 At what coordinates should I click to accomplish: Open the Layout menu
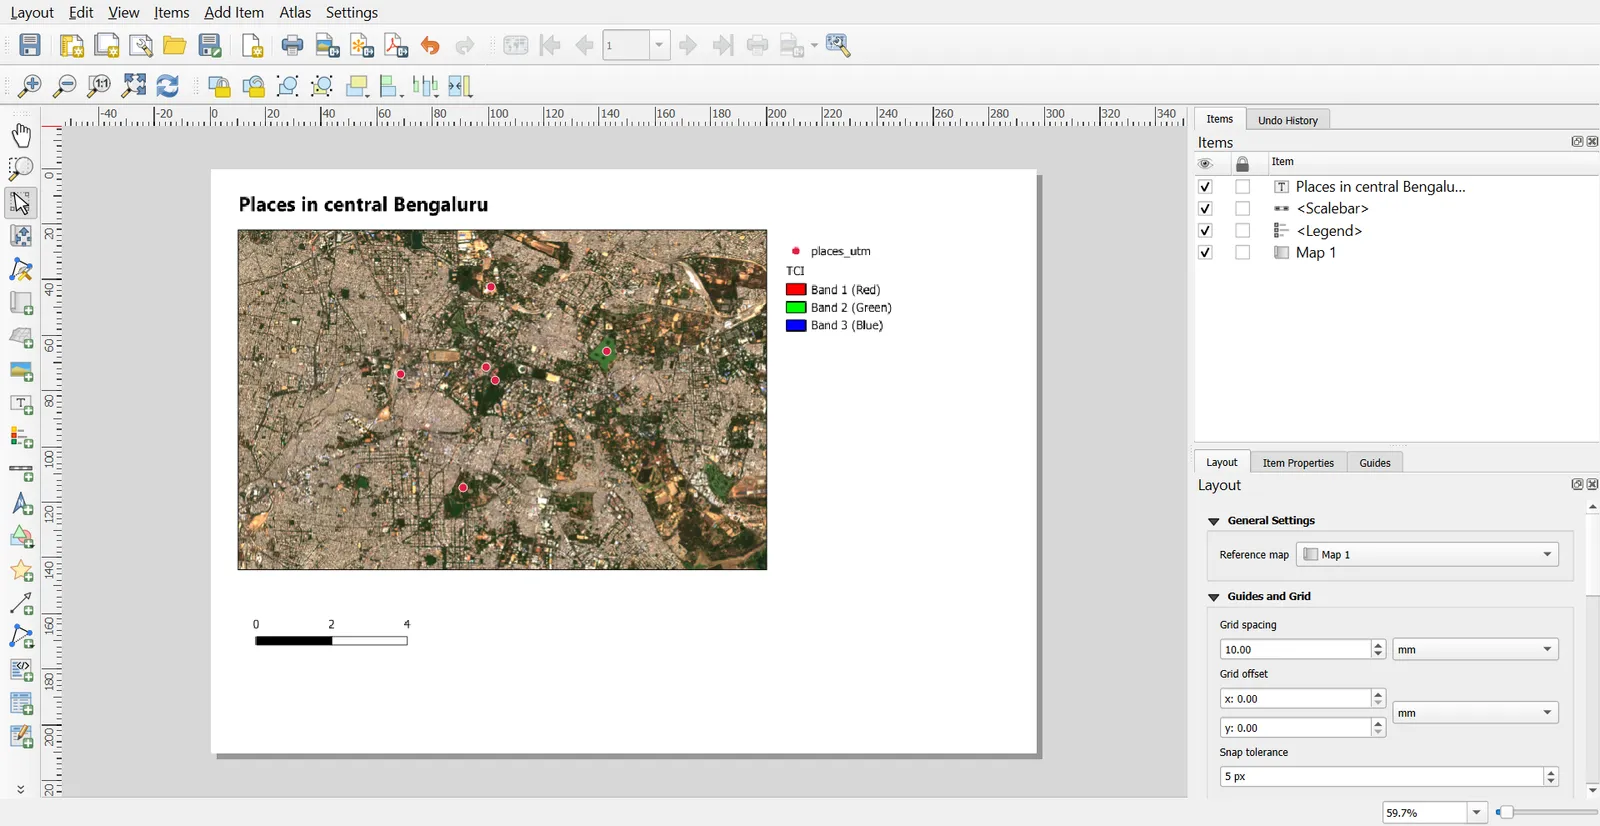pos(32,12)
